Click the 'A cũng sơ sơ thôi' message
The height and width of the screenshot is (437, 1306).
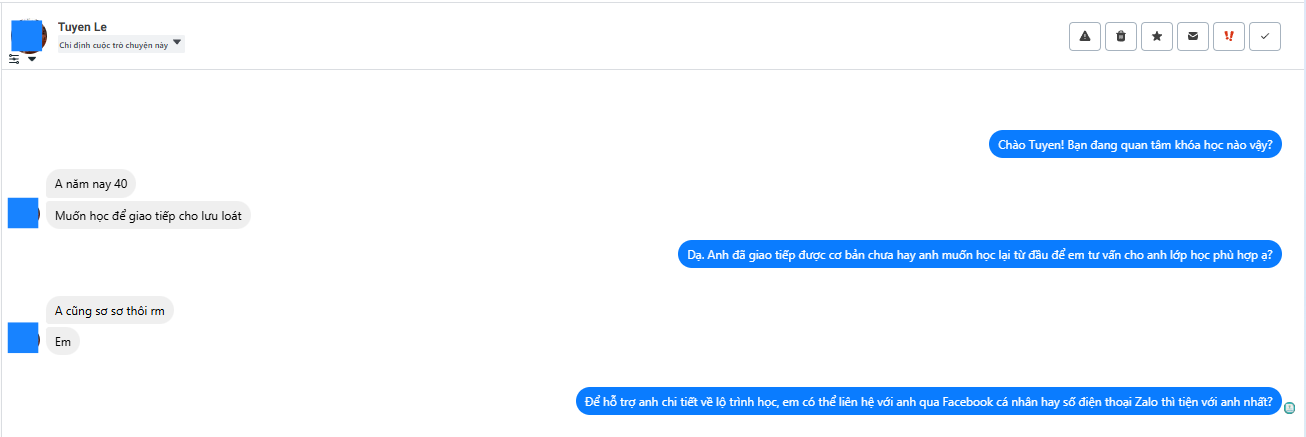110,310
